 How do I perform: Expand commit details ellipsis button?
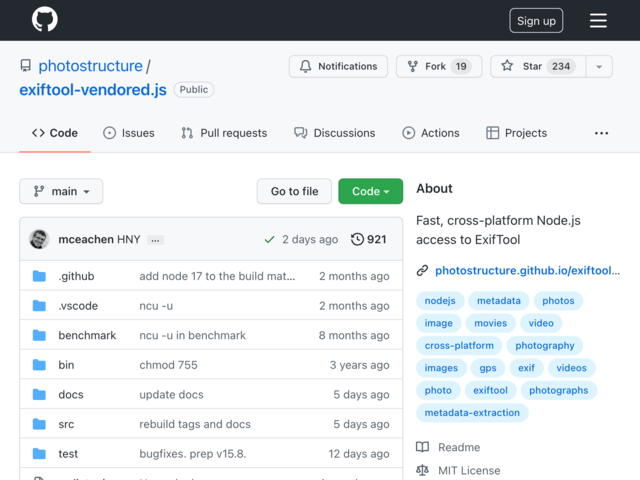155,240
